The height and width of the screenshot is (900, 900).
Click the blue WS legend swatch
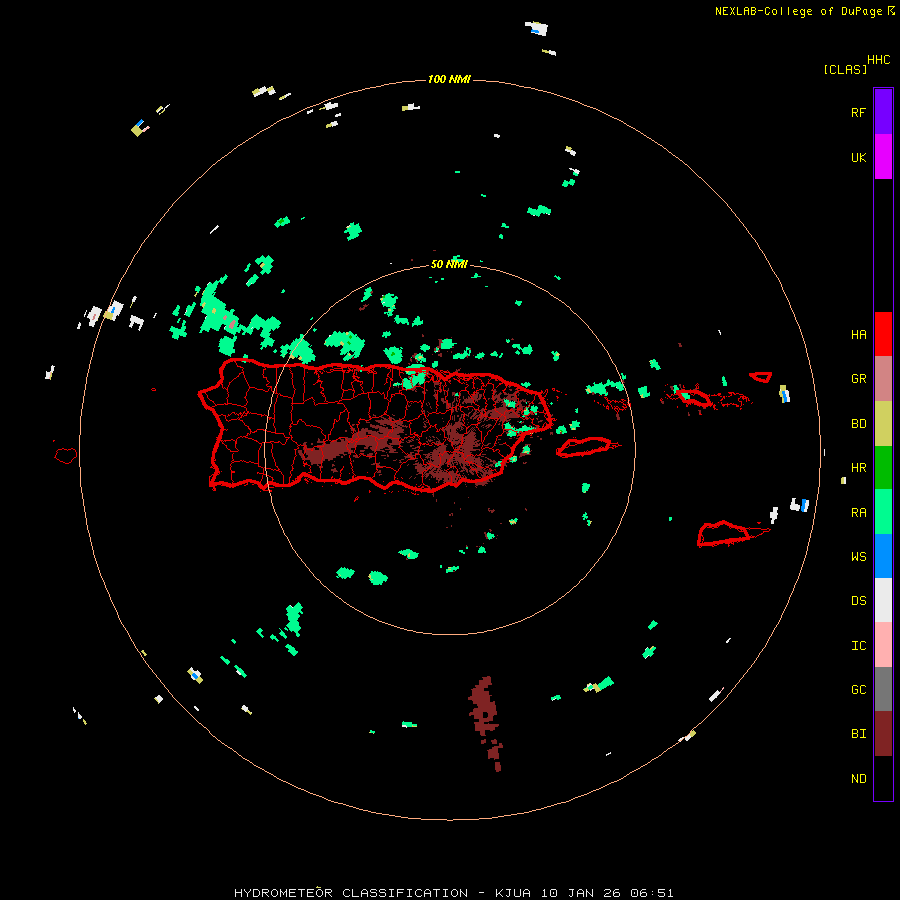(883, 556)
